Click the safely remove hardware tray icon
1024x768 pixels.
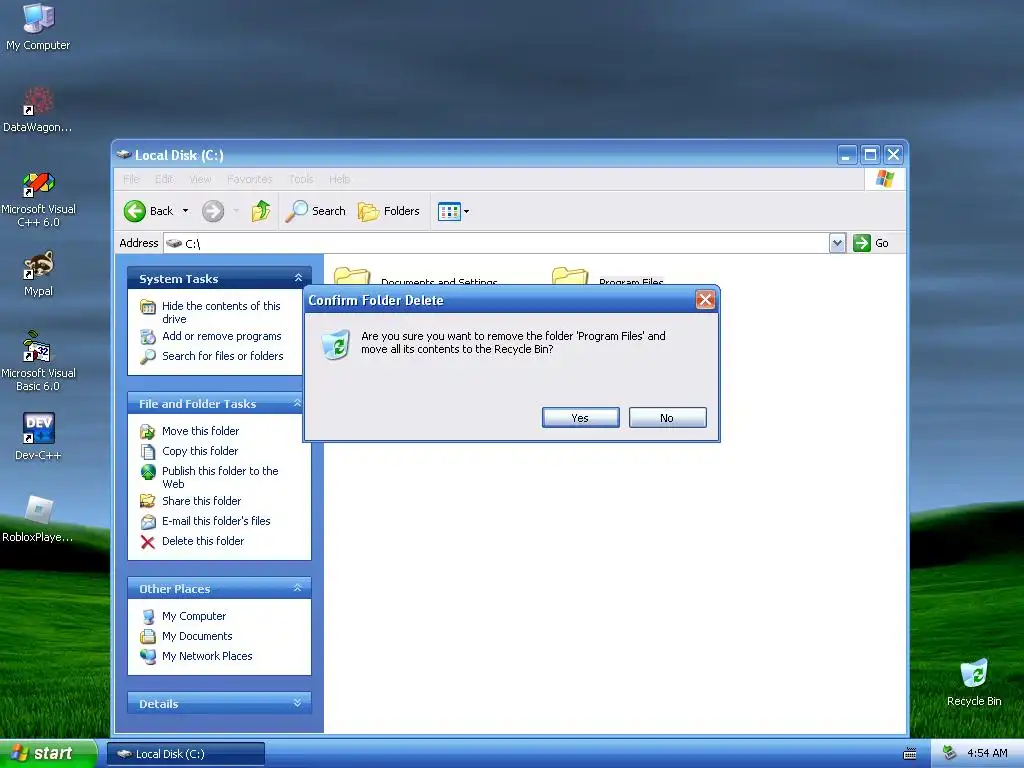(x=950, y=753)
